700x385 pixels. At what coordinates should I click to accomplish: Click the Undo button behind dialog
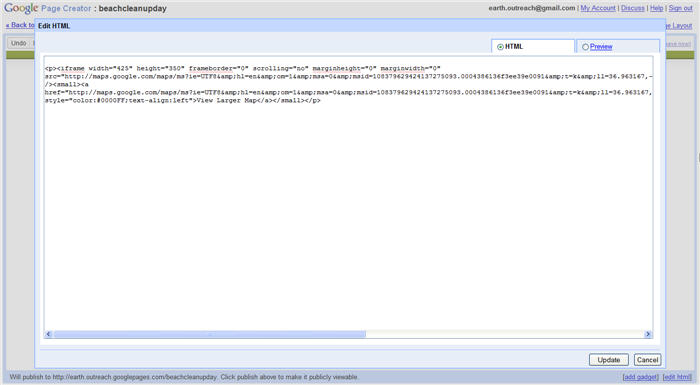(x=19, y=43)
